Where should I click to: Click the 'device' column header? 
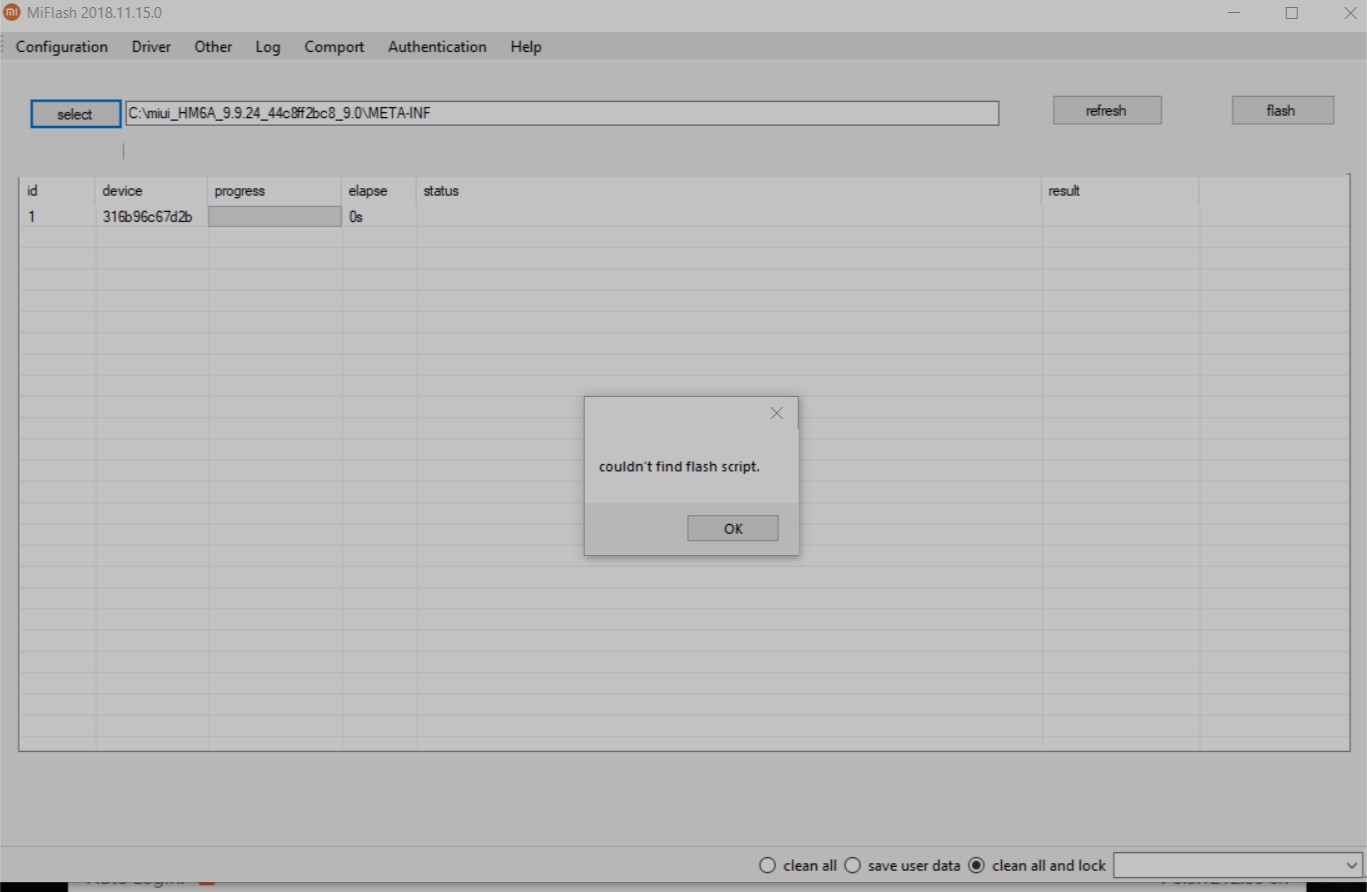pos(152,191)
